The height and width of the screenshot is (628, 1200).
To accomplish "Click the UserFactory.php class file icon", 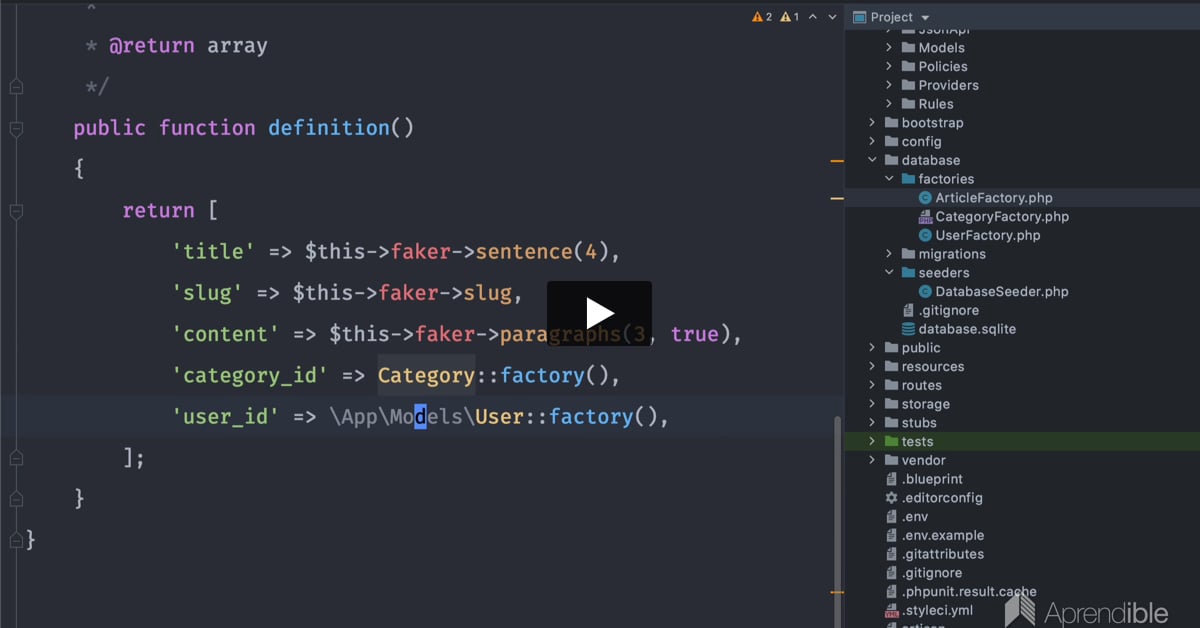I will pos(925,235).
